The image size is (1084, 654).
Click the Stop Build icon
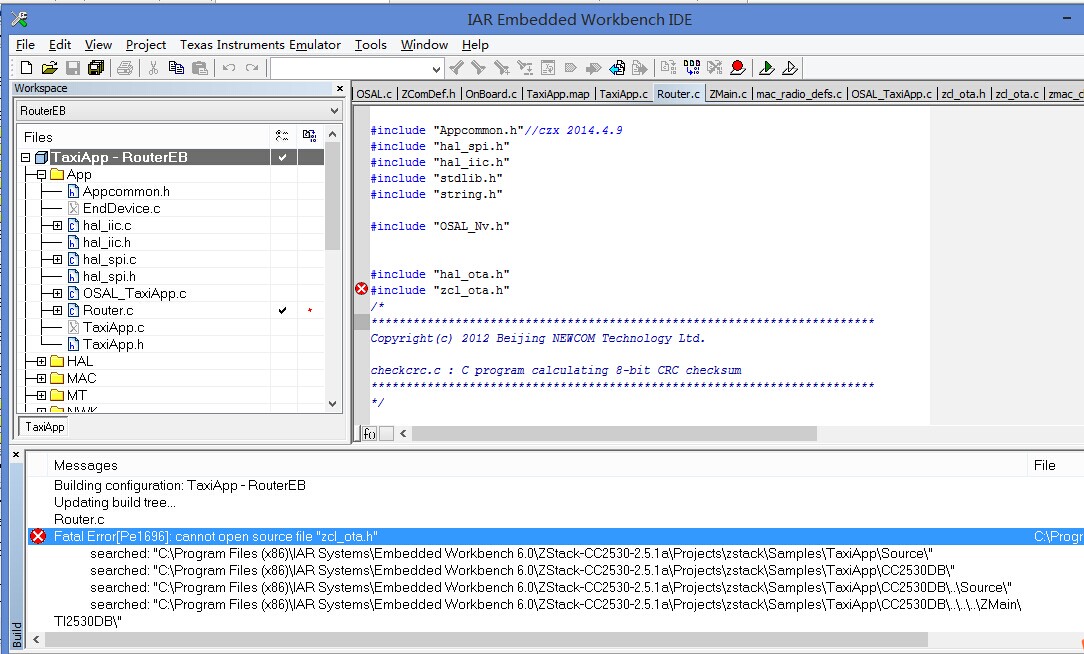pyautogui.click(x=714, y=68)
